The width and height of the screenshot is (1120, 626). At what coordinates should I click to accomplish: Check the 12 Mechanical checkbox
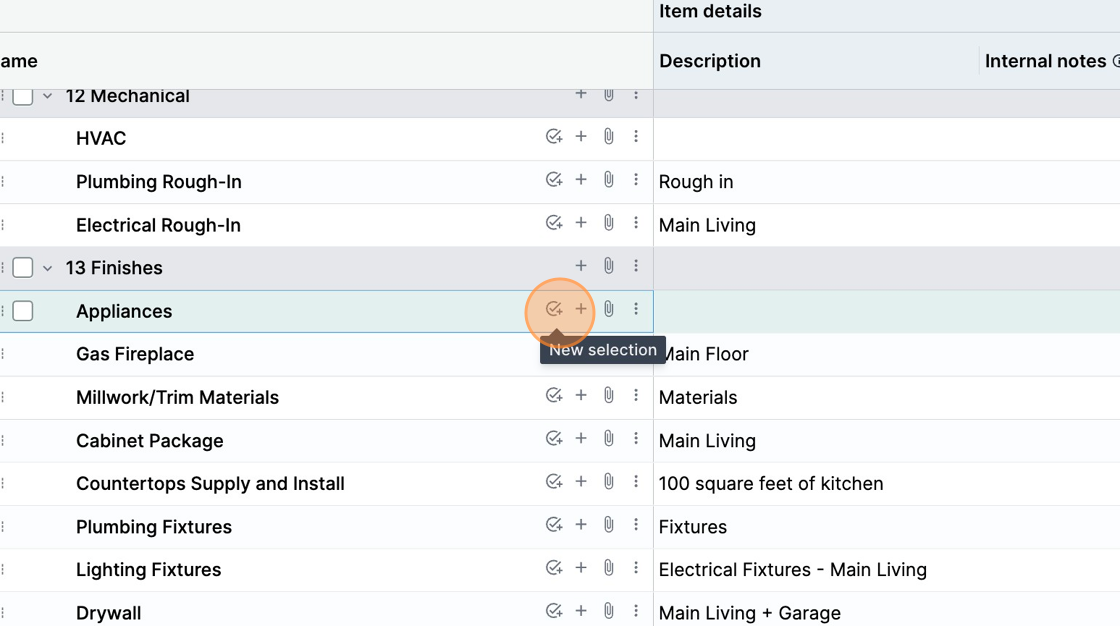pyautogui.click(x=22, y=95)
